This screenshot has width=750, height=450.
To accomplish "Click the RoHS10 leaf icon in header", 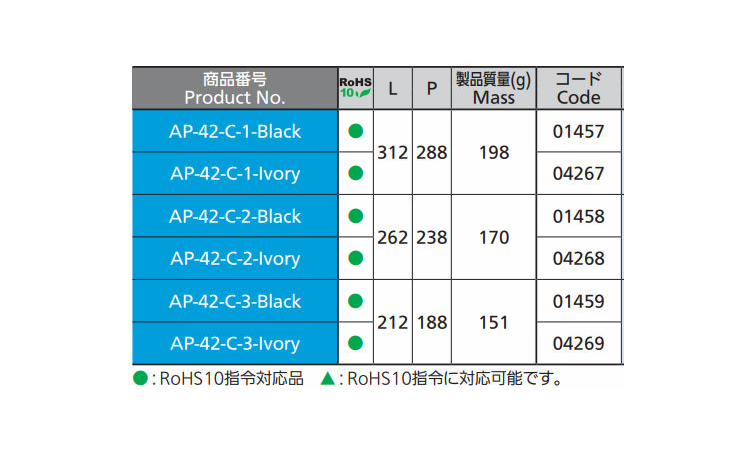I will coord(355,88).
